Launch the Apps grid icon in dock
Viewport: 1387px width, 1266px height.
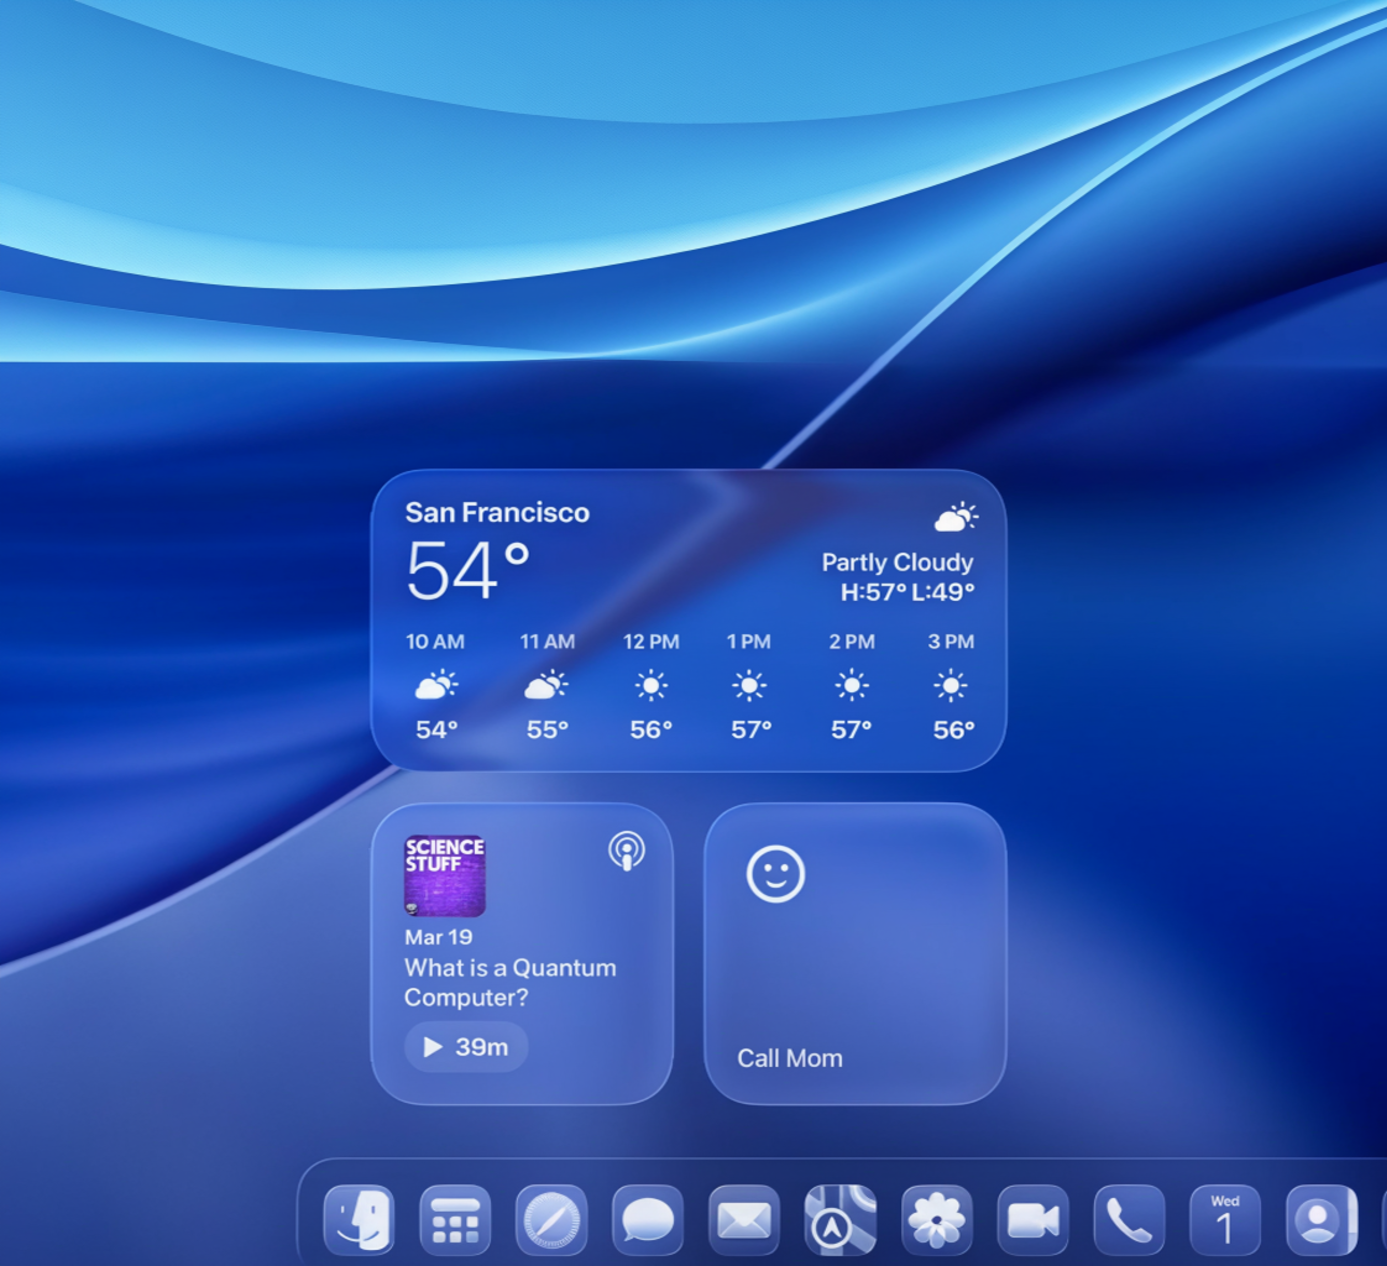tap(455, 1219)
